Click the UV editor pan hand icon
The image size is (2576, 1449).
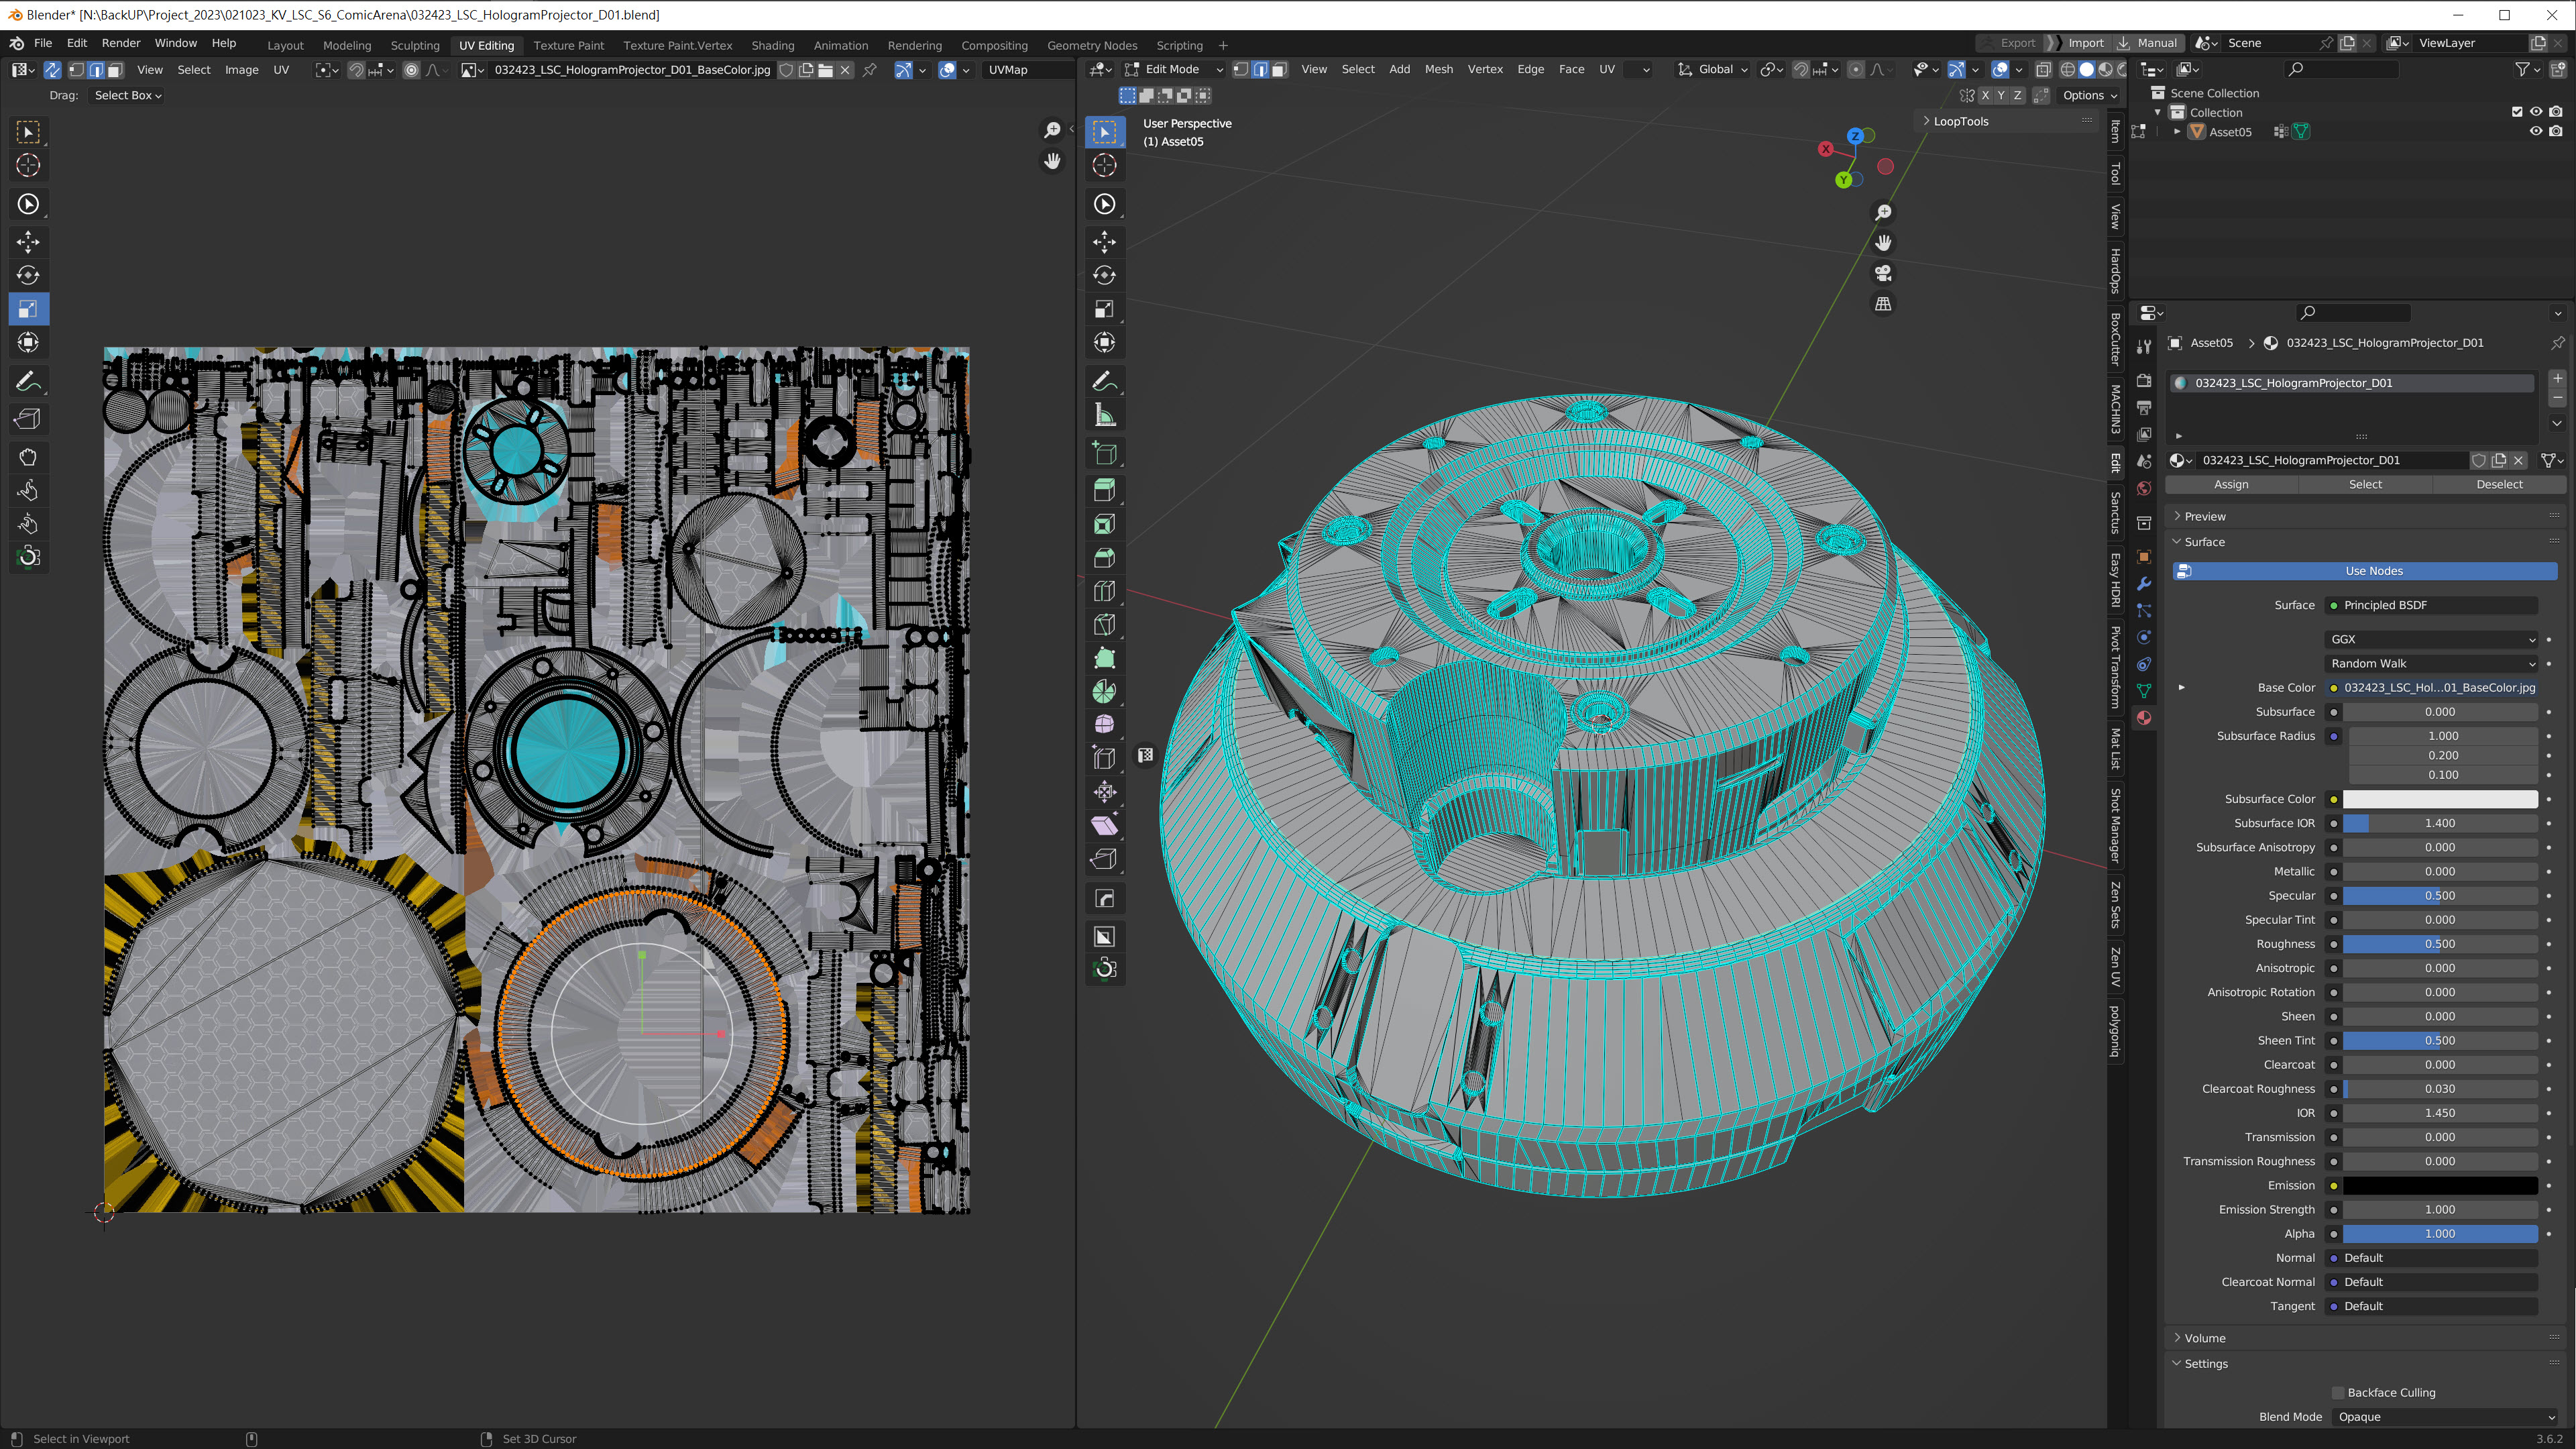point(1052,161)
